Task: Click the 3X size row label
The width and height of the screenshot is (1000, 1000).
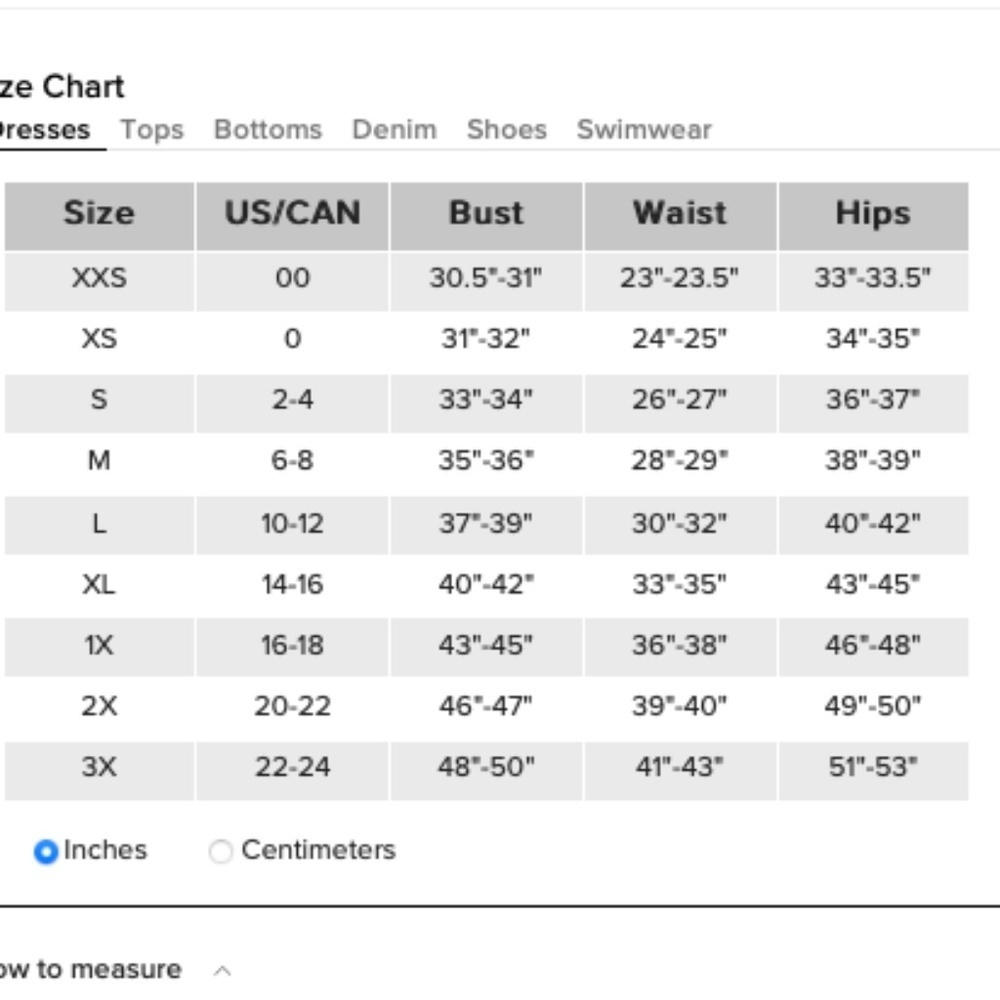Action: [x=98, y=768]
